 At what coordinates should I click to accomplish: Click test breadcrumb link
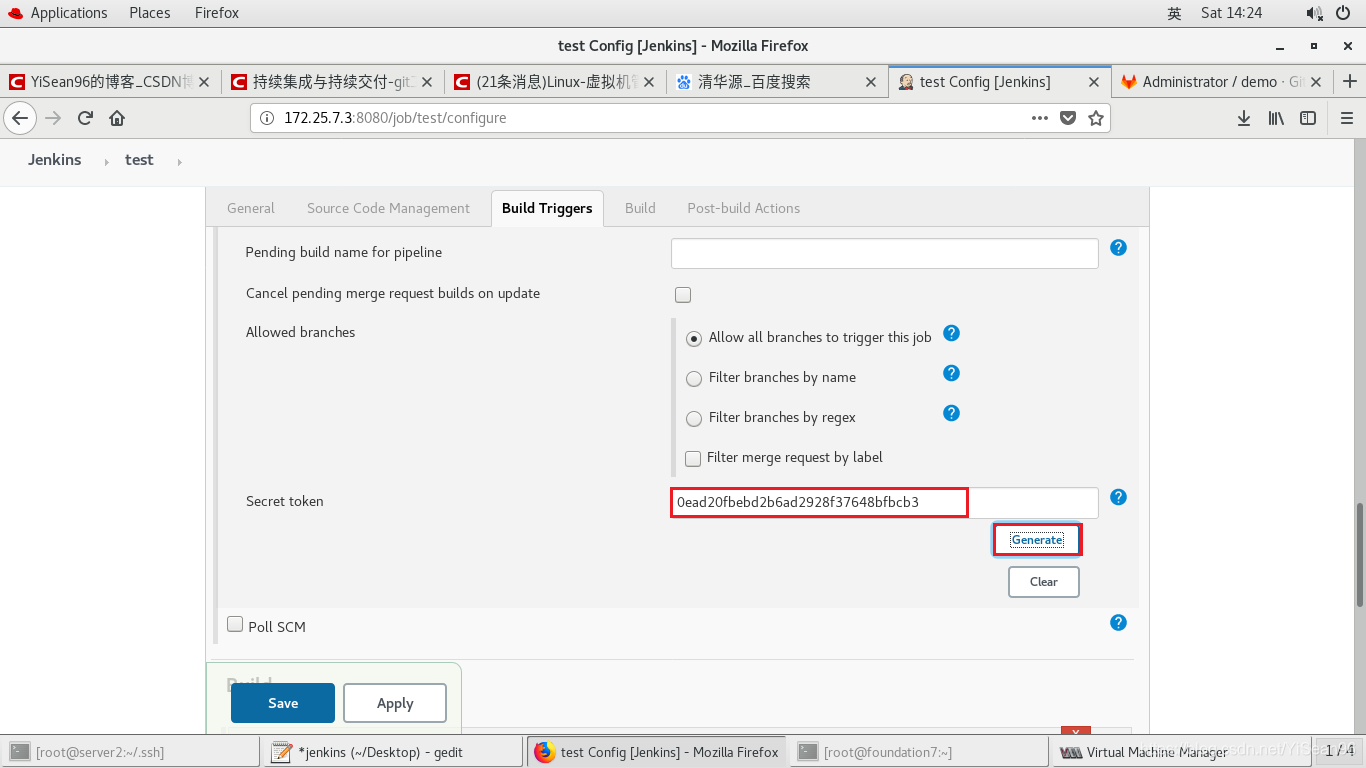(139, 160)
